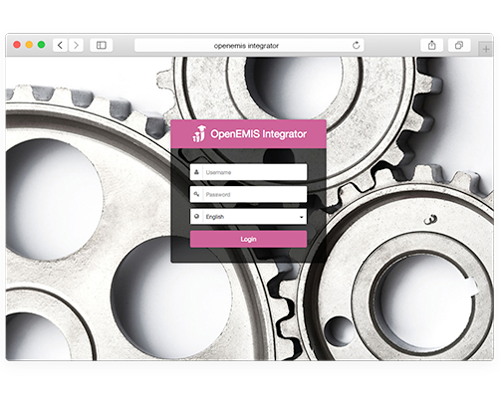Expand language list via dropdown arrow

pyautogui.click(x=301, y=217)
